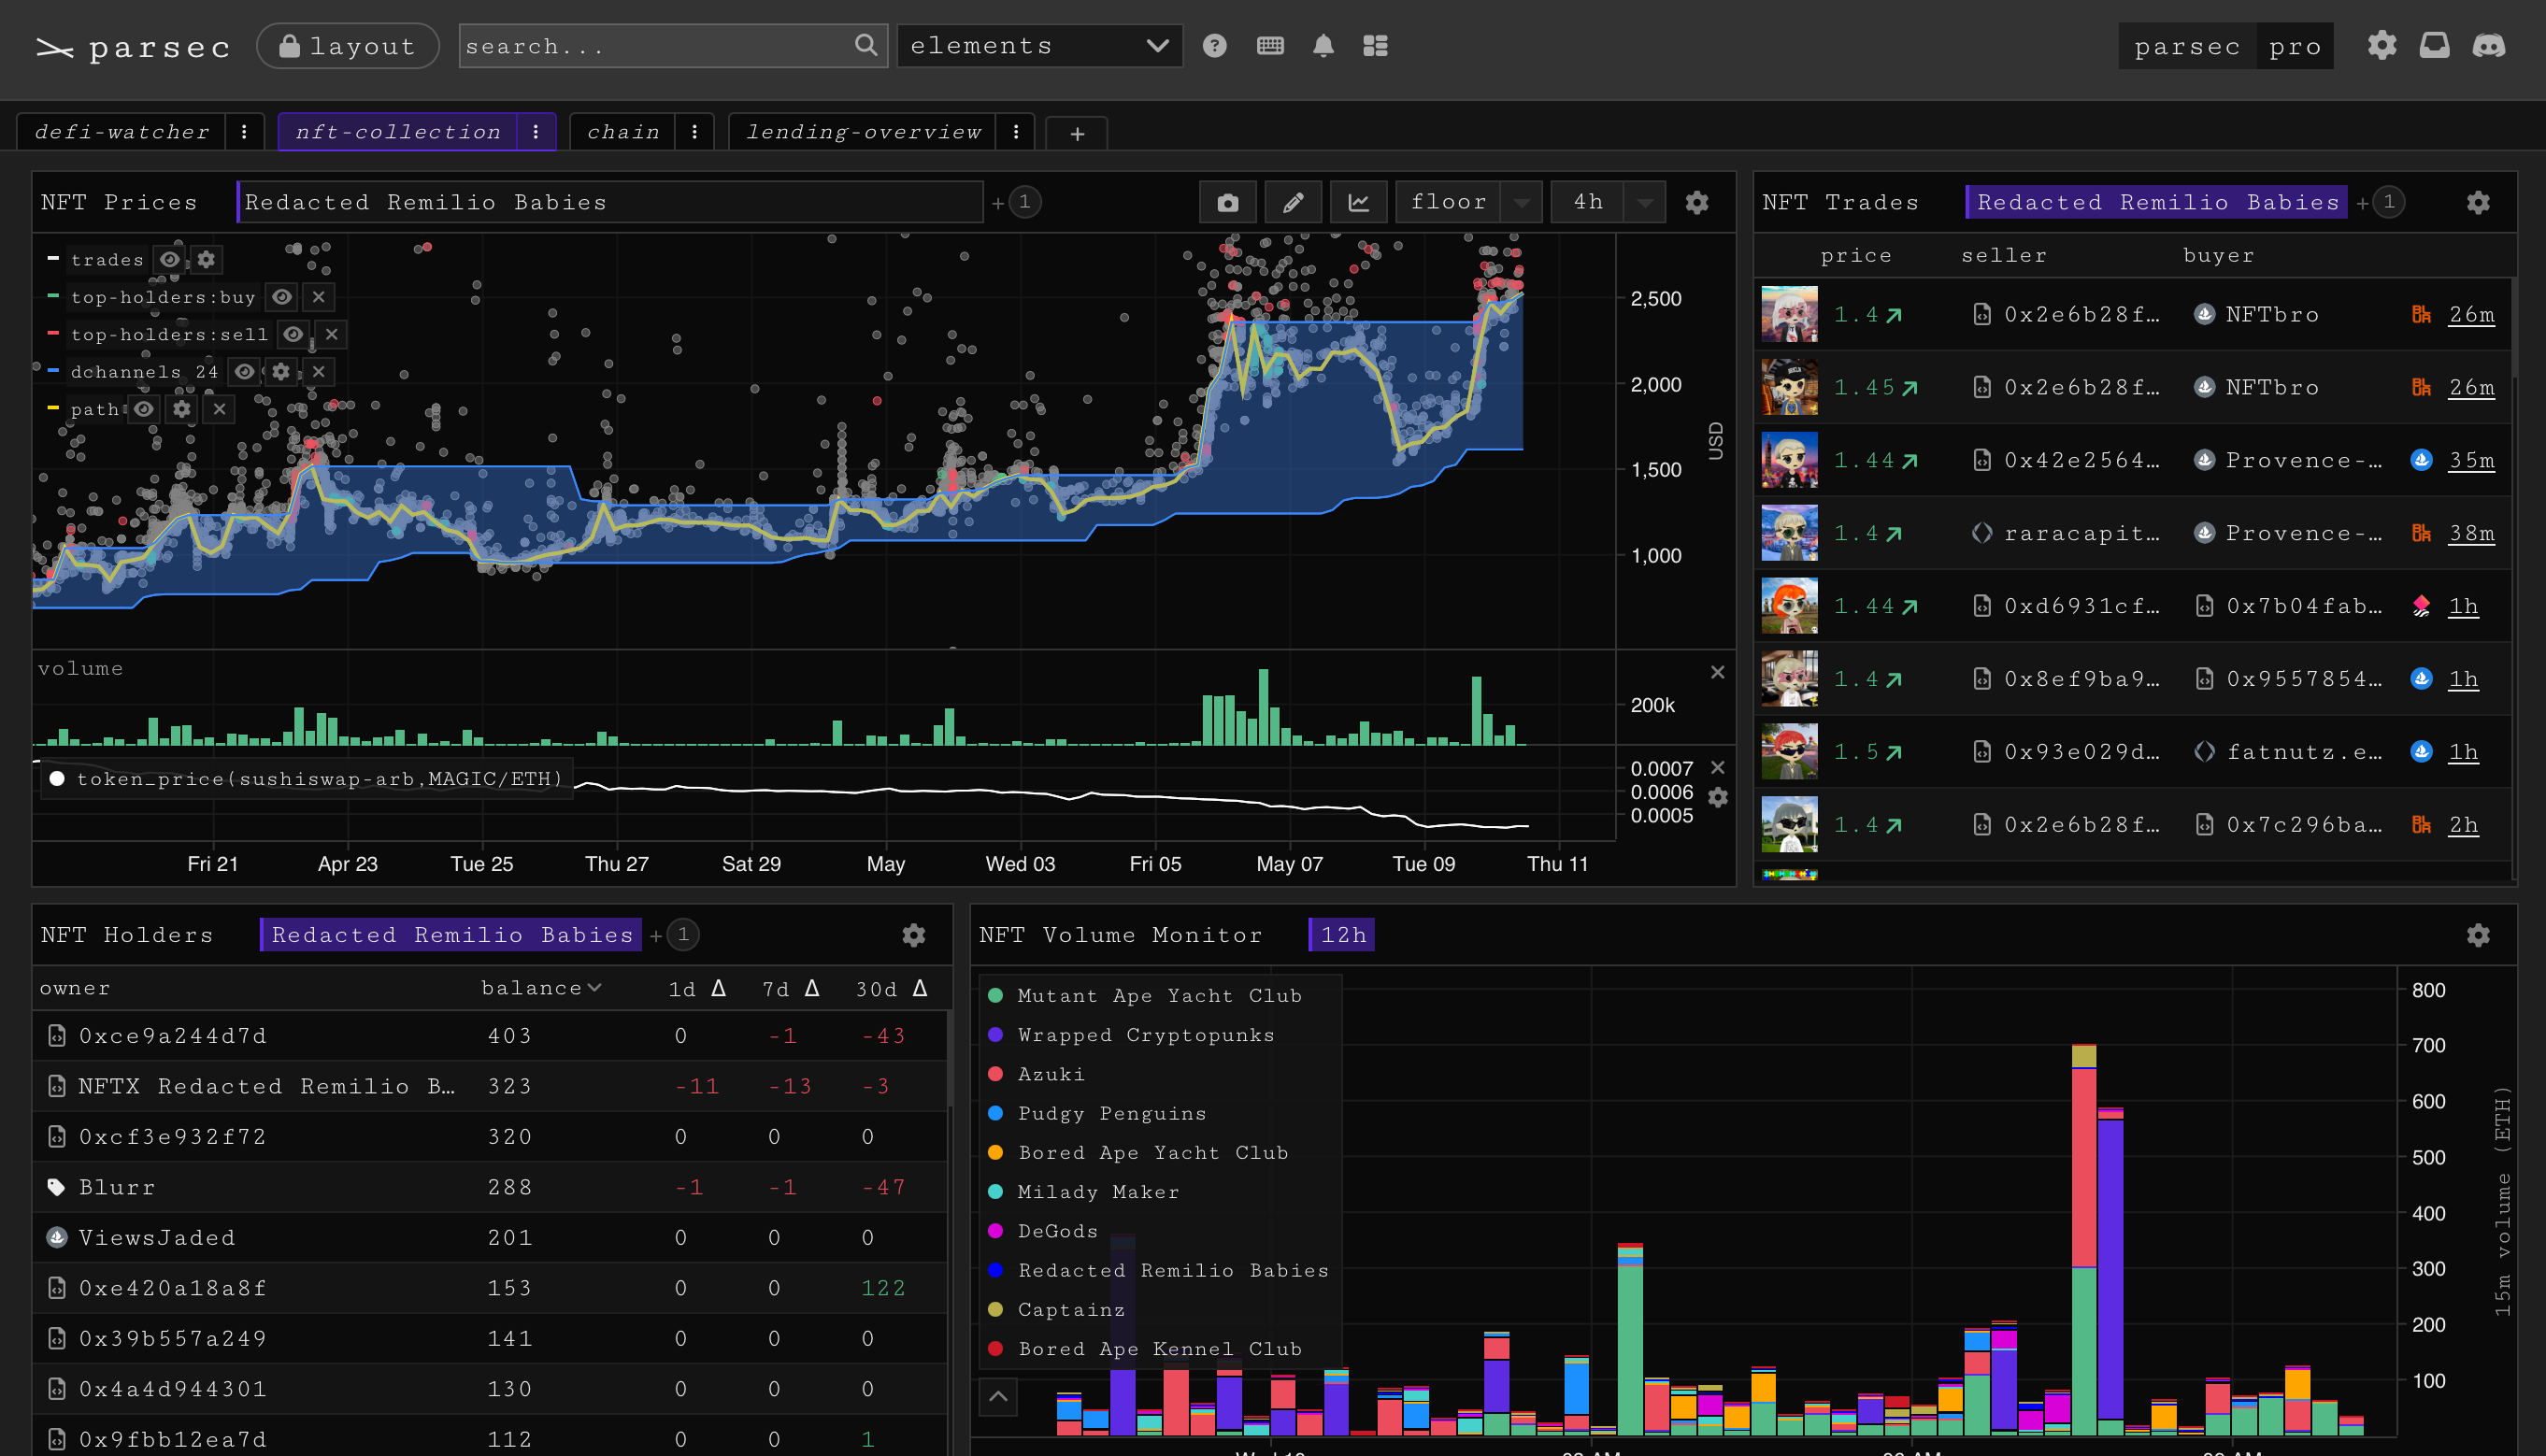Open the elements dropdown
The image size is (2546, 1456).
click(x=1040, y=46)
